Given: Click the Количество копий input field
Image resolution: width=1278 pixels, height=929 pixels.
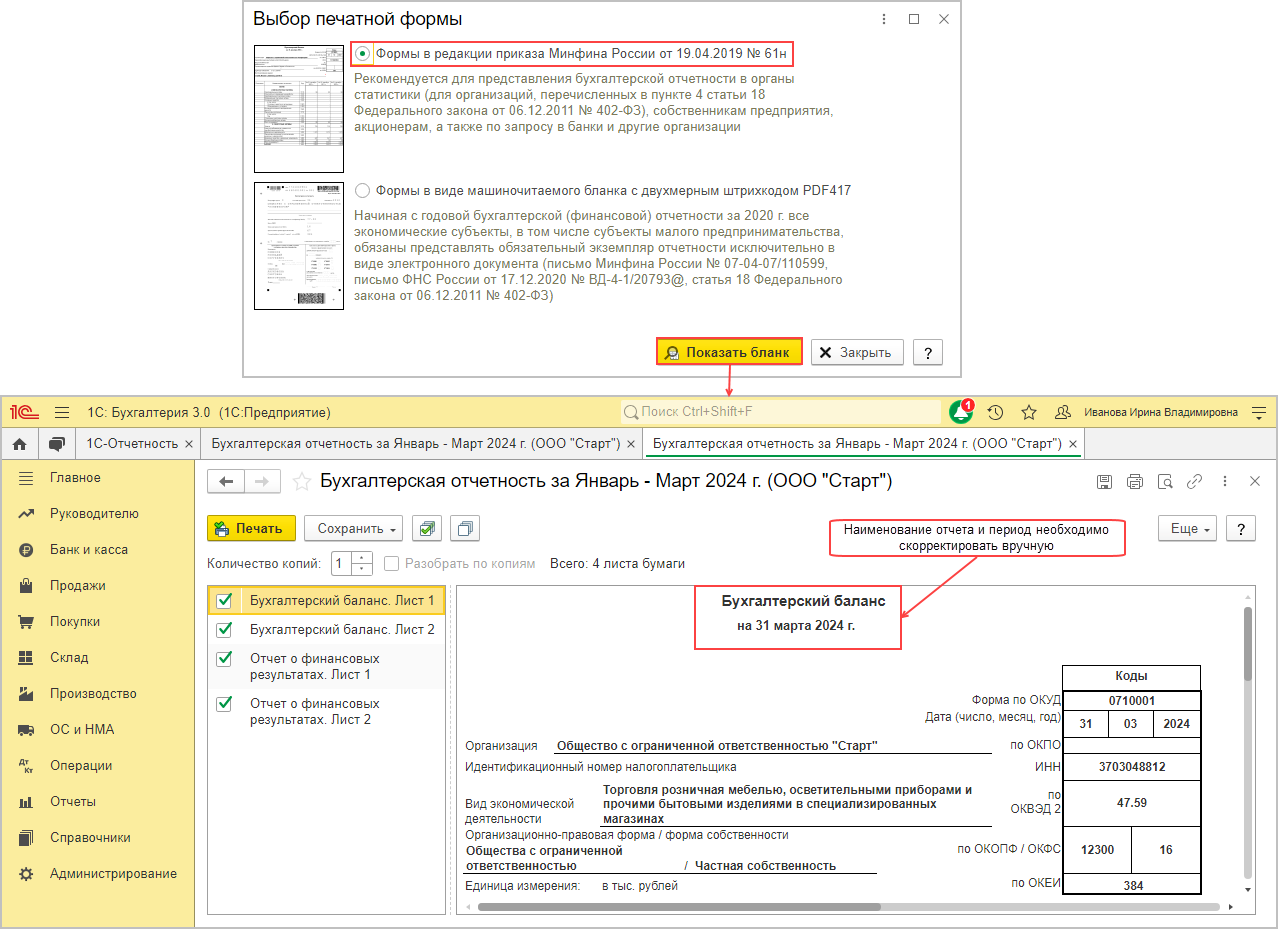Looking at the screenshot, I should click(x=341, y=563).
